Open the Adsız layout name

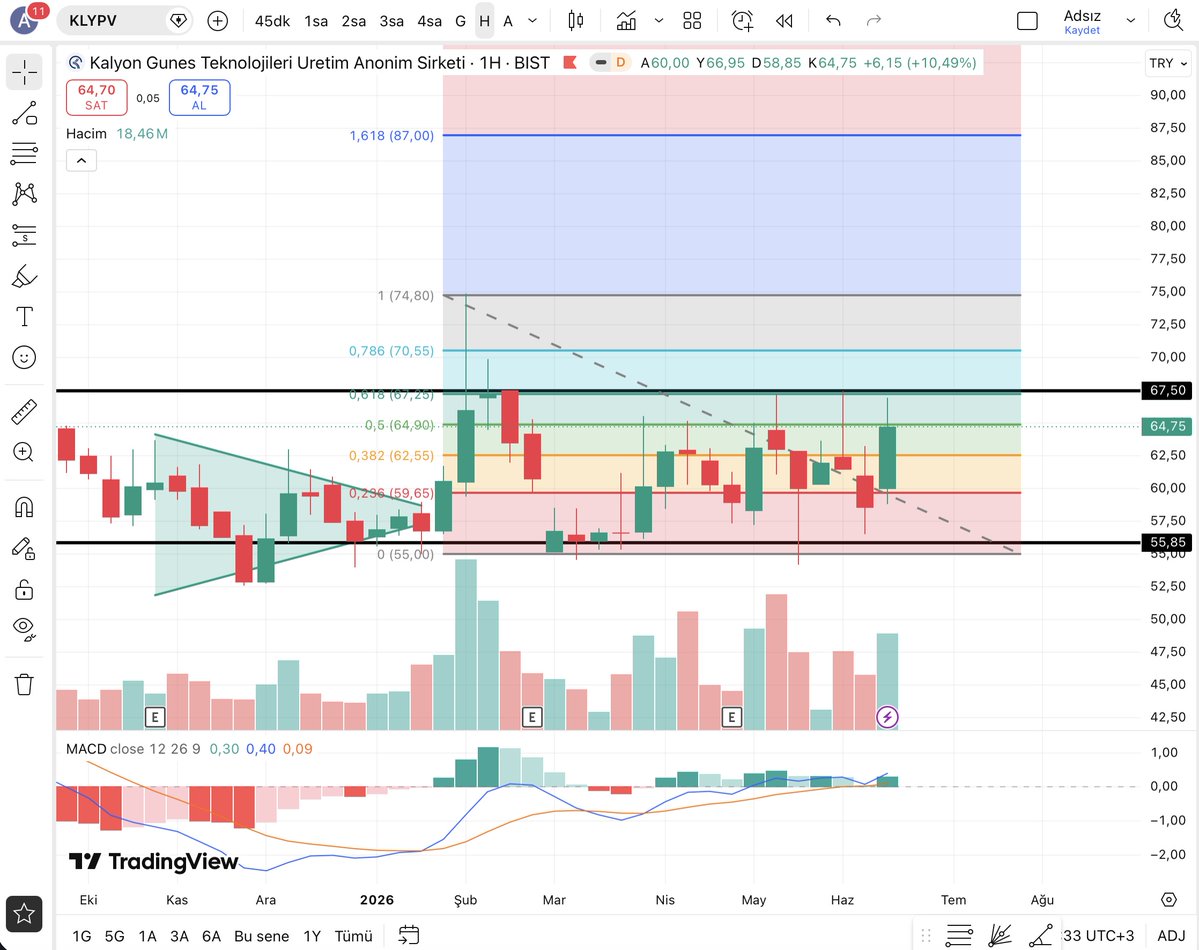click(1082, 15)
